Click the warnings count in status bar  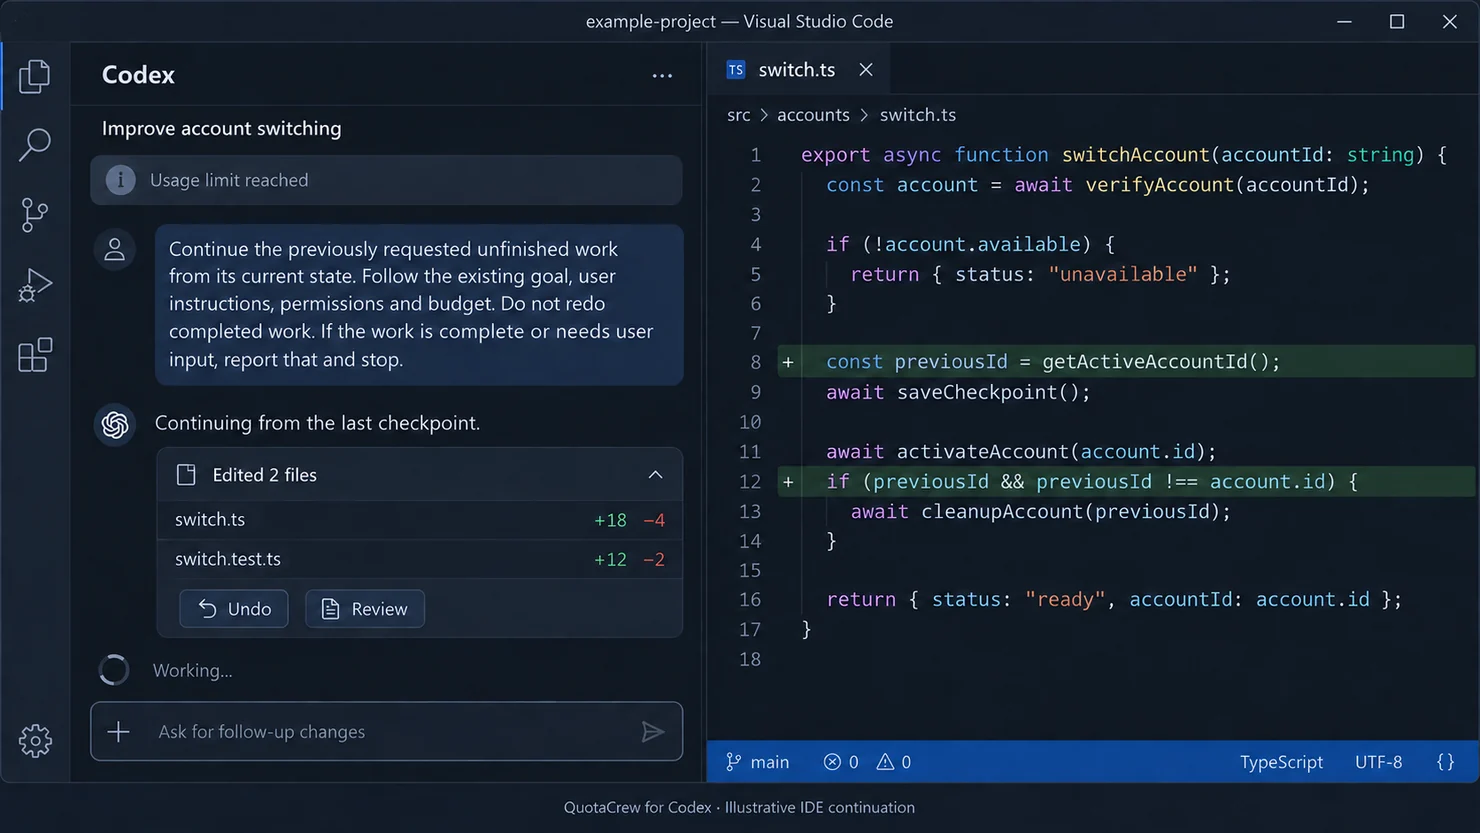pyautogui.click(x=894, y=762)
